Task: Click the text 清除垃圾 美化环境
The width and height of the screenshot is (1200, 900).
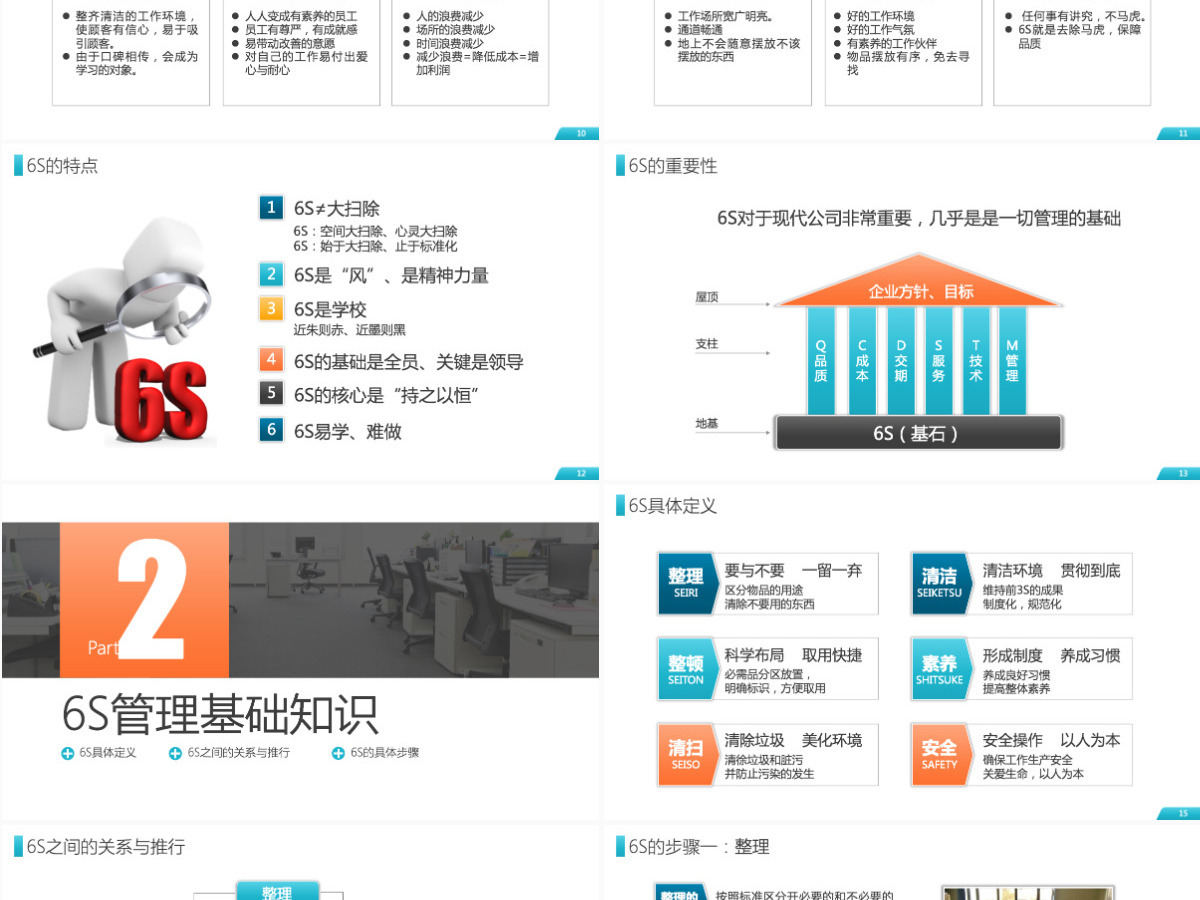Action: [x=793, y=741]
